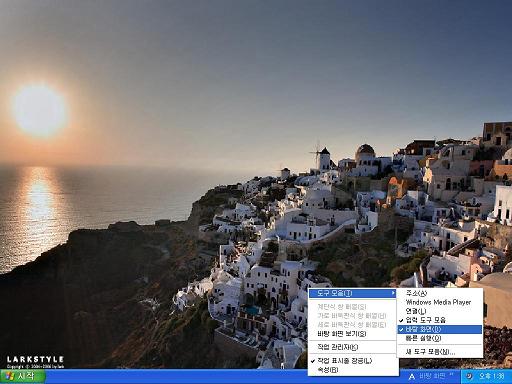This screenshot has width=512, height=384.
Task: Click the system tray icon beside the clock
Action: pyautogui.click(x=469, y=376)
